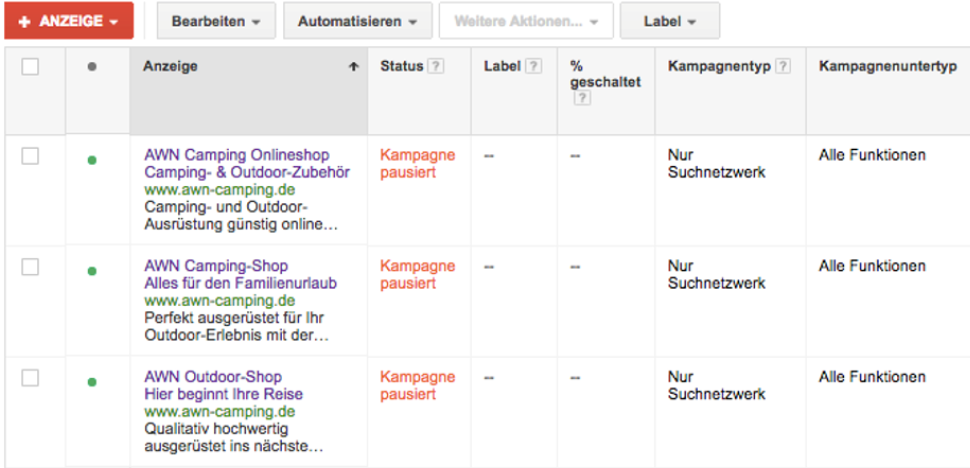Screen dimensions: 970x468
Task: Click the Kampagnenuntertyp column header
Action: pyautogui.click(x=888, y=66)
